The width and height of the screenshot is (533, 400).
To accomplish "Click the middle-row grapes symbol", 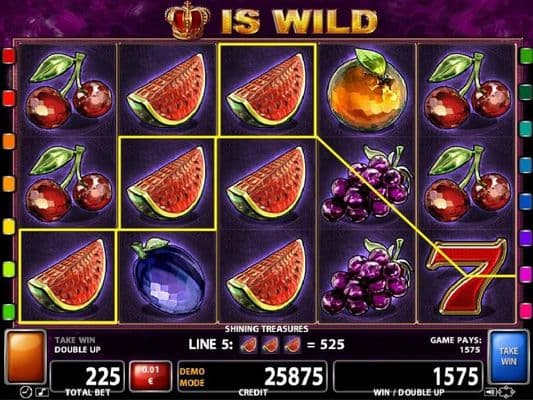I will (x=366, y=184).
